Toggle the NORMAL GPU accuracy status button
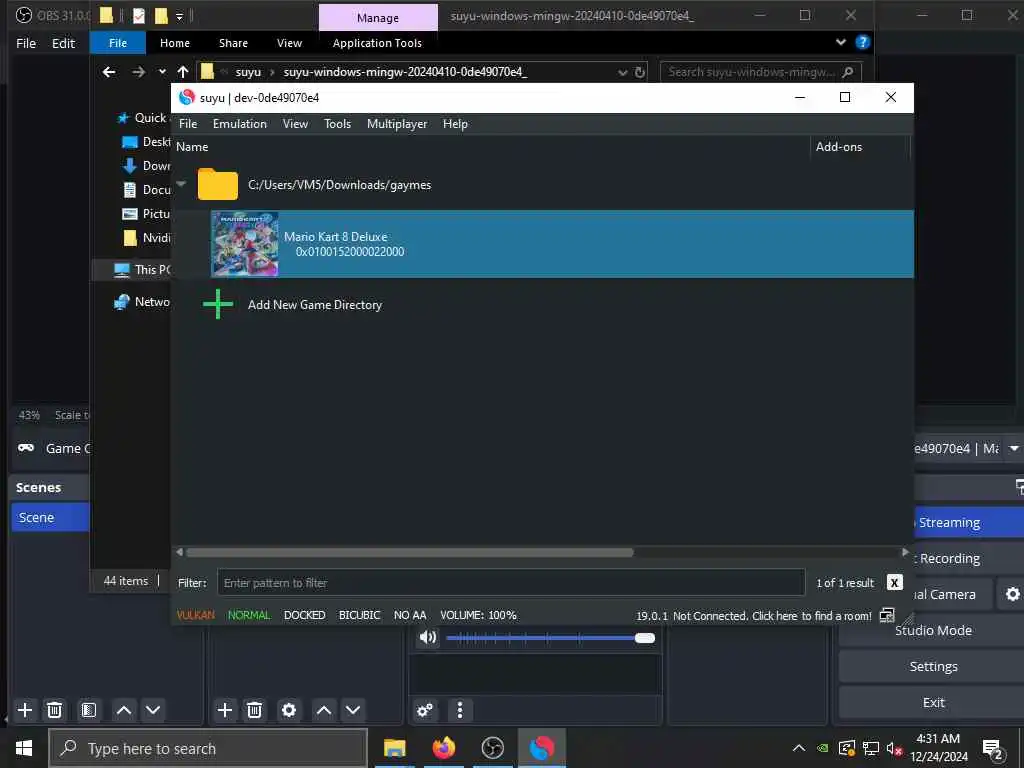The width and height of the screenshot is (1024, 768). 249,615
